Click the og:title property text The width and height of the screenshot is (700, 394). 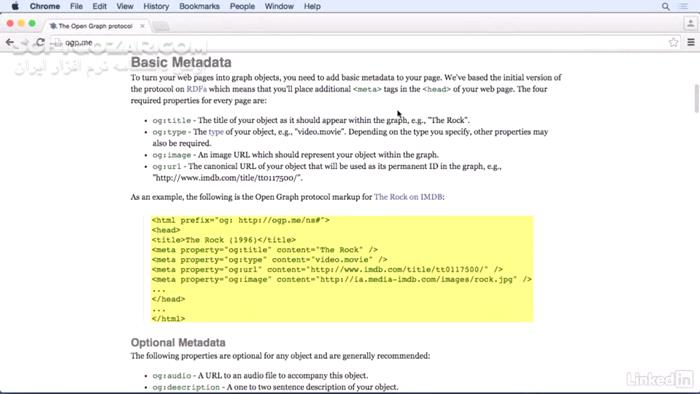(x=172, y=120)
